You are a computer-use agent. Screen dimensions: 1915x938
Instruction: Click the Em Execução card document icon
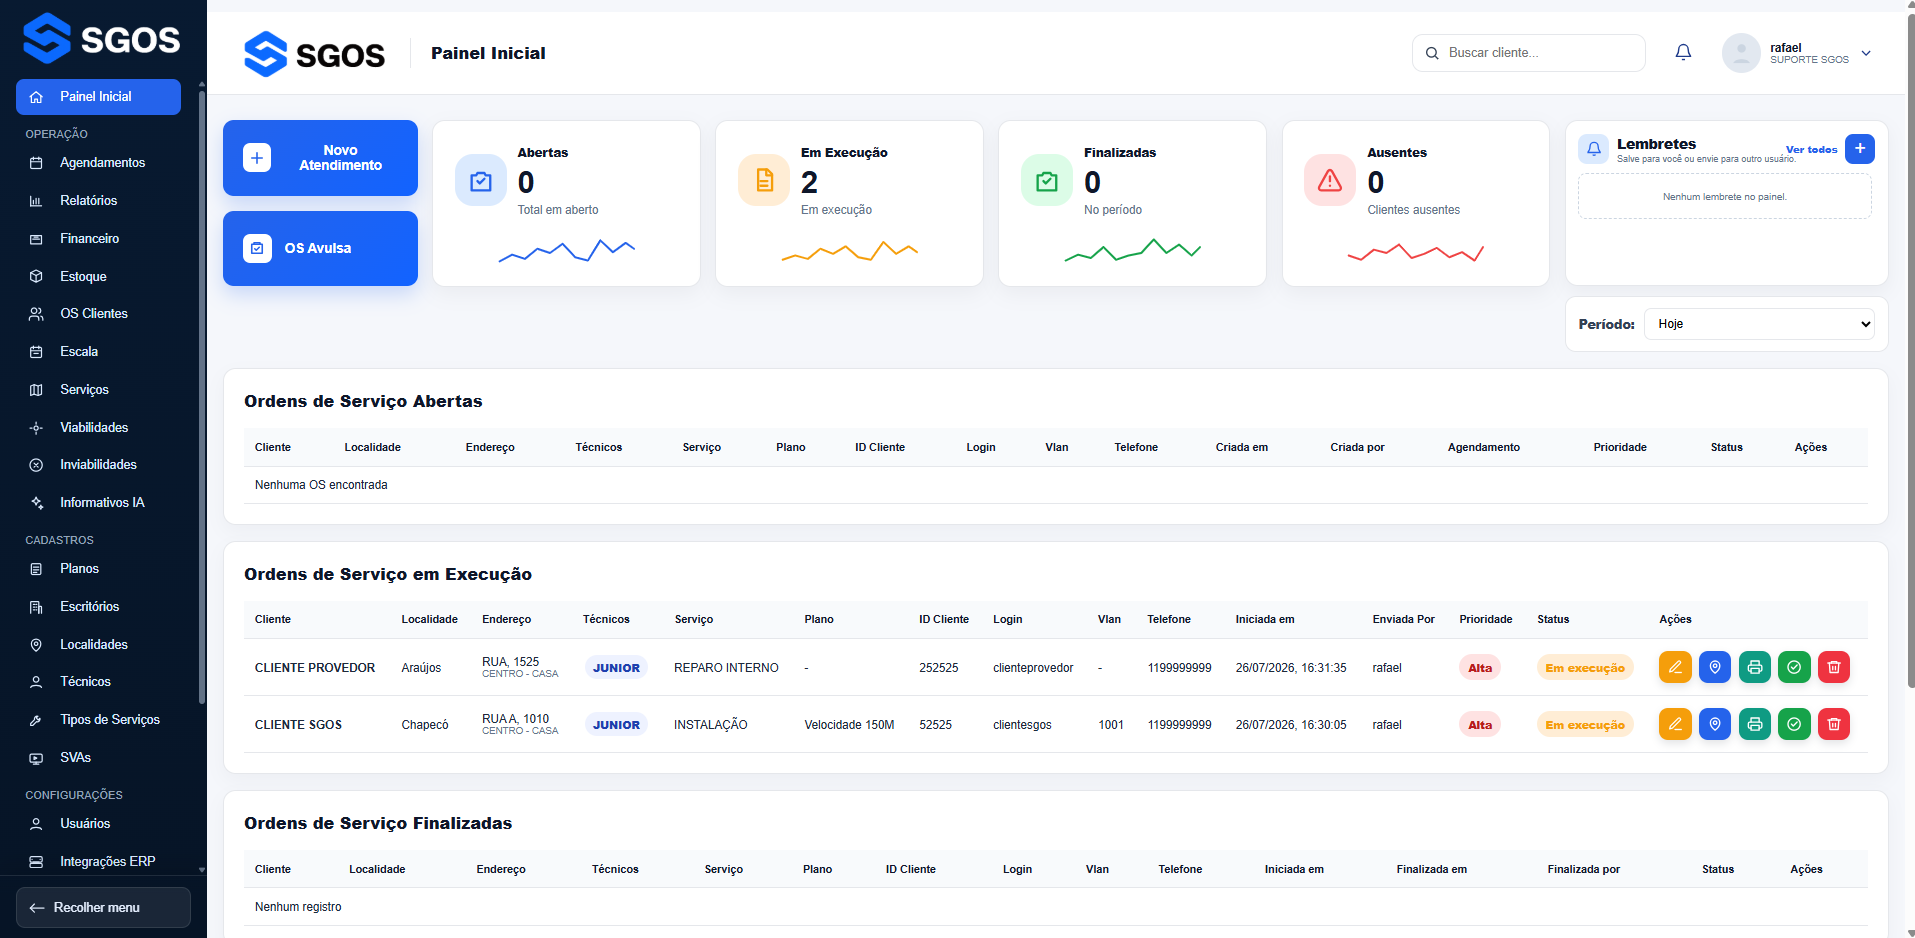tap(764, 181)
